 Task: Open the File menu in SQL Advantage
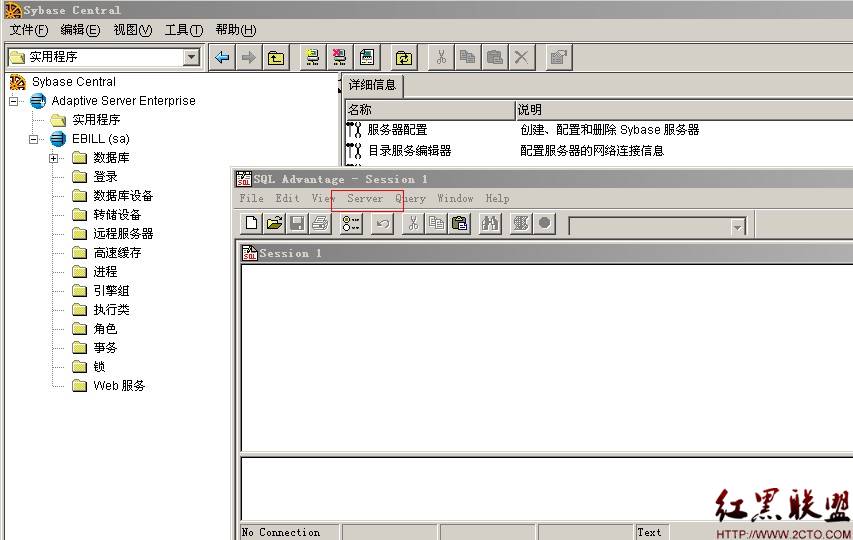click(251, 198)
